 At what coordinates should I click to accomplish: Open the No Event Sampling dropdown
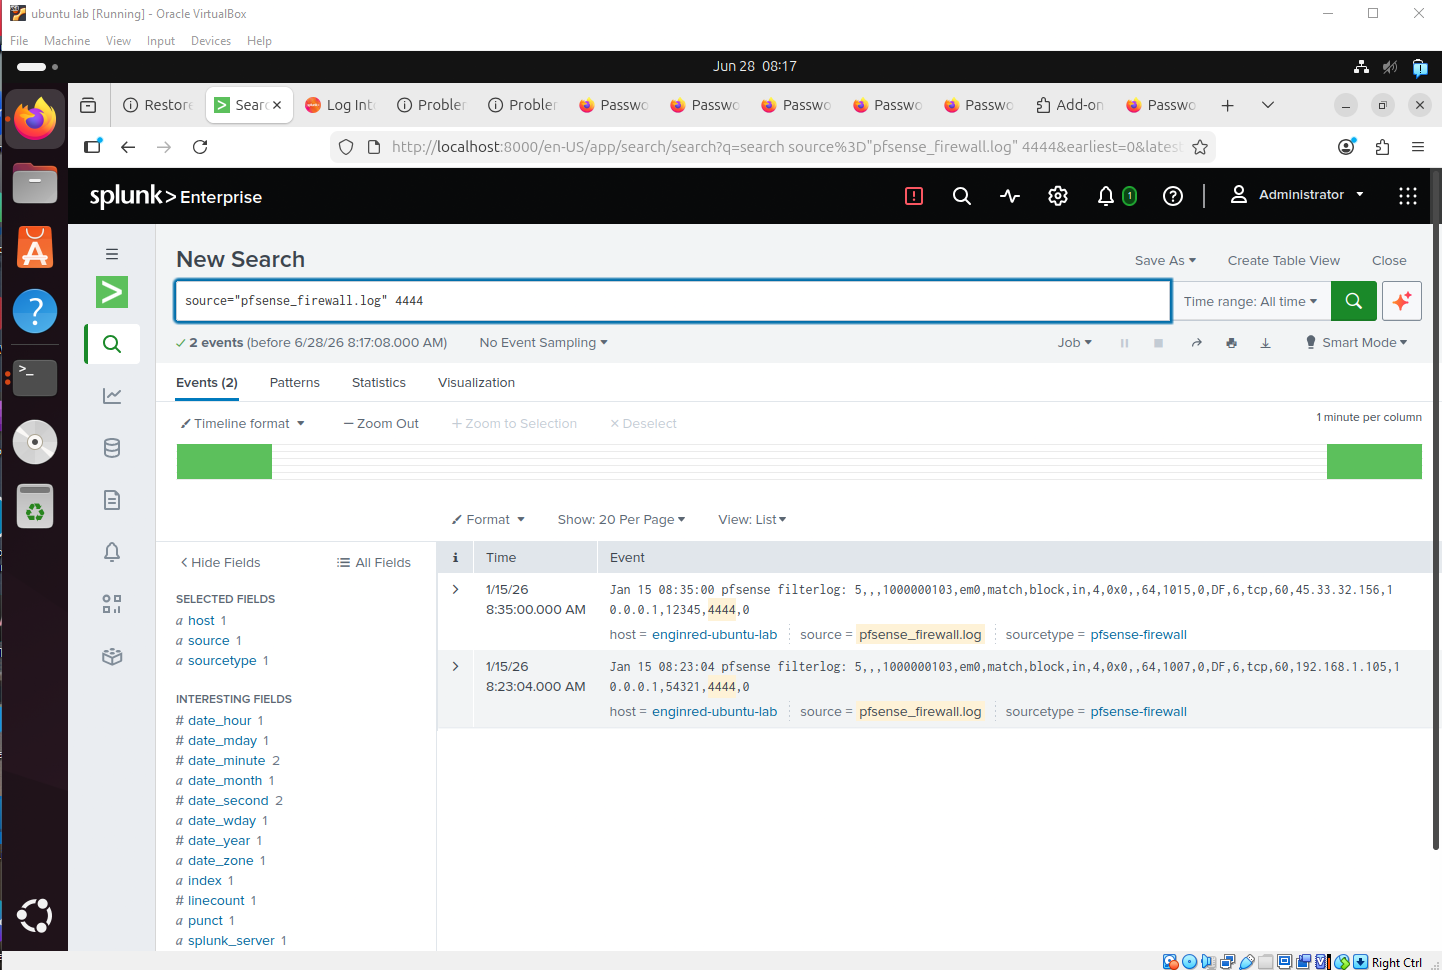(x=543, y=342)
